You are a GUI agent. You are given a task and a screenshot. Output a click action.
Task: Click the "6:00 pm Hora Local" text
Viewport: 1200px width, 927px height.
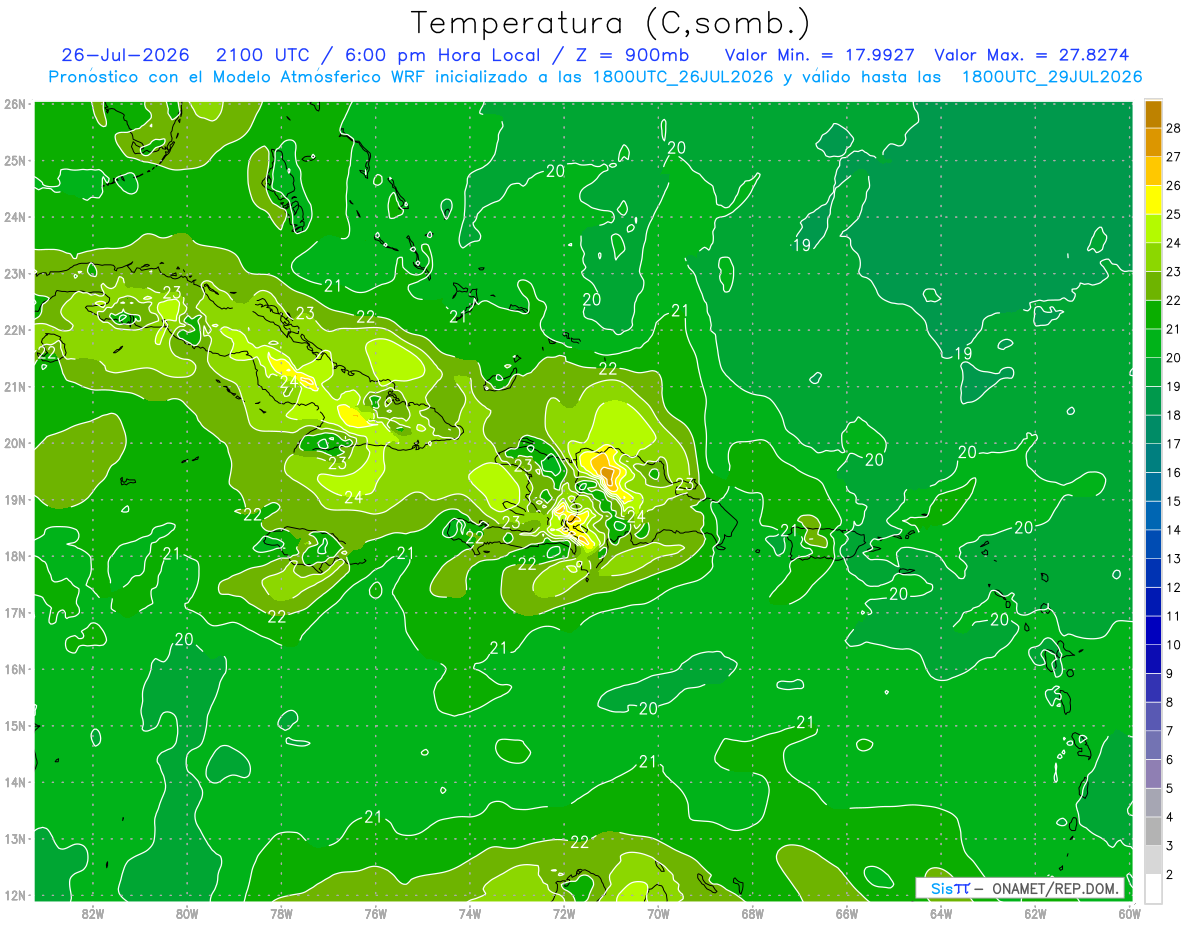tap(442, 55)
